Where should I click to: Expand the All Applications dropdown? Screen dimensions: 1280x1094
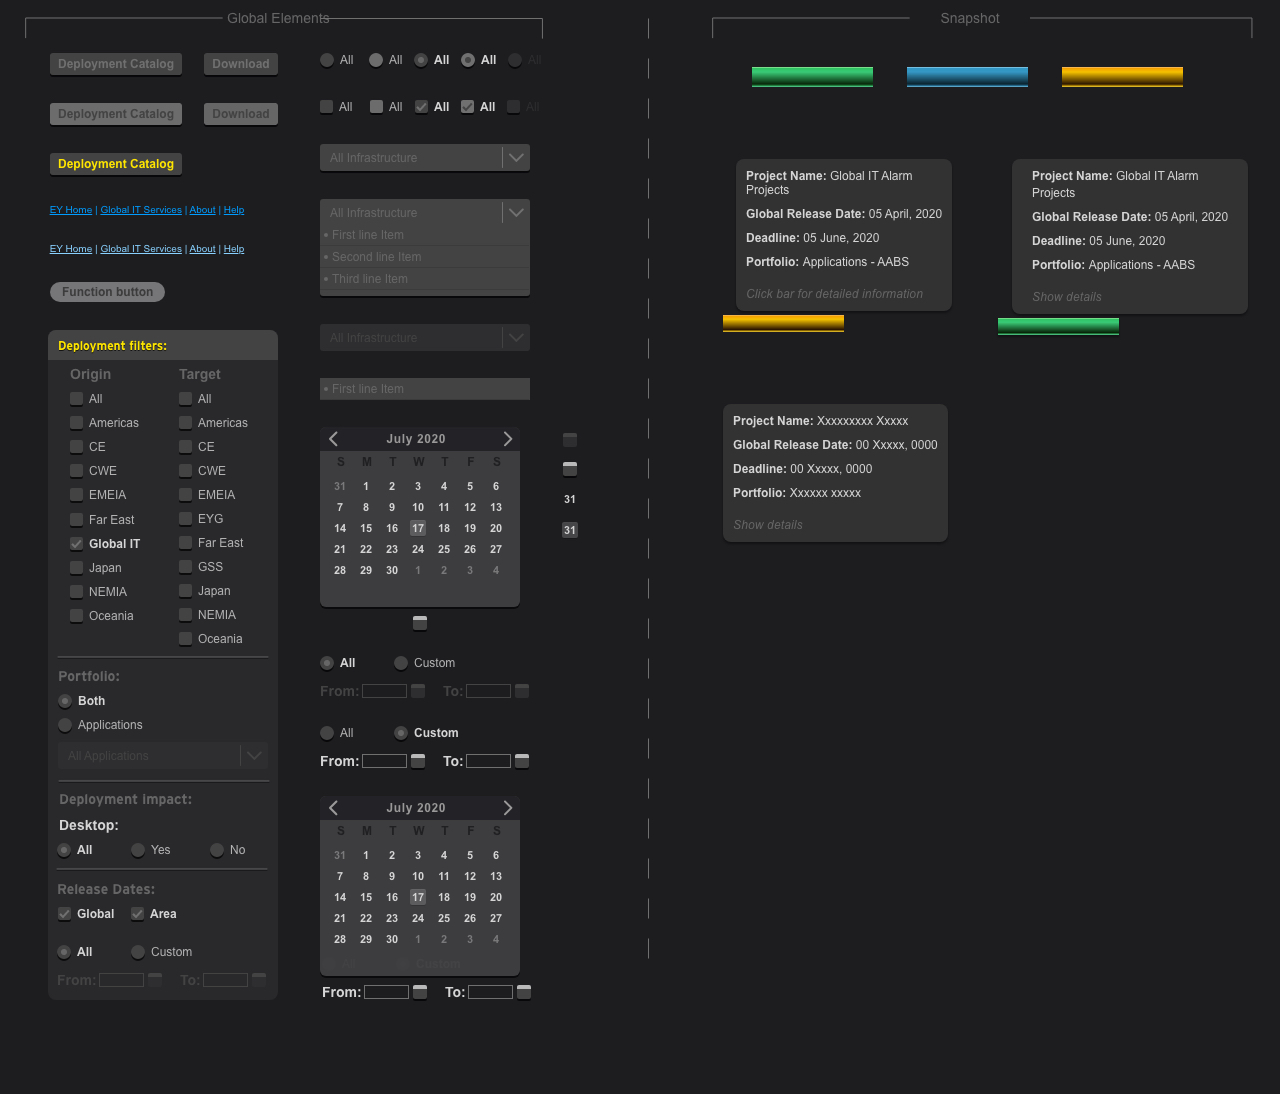(254, 755)
